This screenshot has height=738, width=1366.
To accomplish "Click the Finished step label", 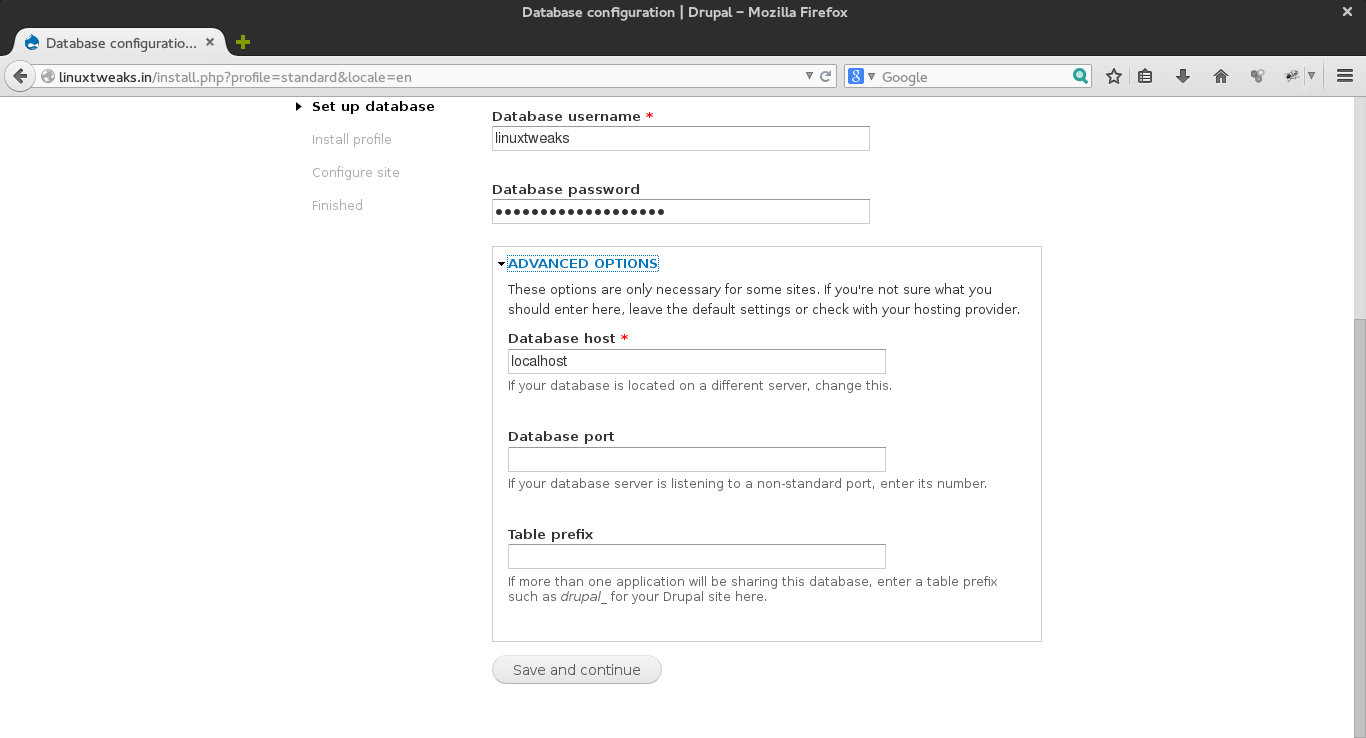I will click(337, 205).
